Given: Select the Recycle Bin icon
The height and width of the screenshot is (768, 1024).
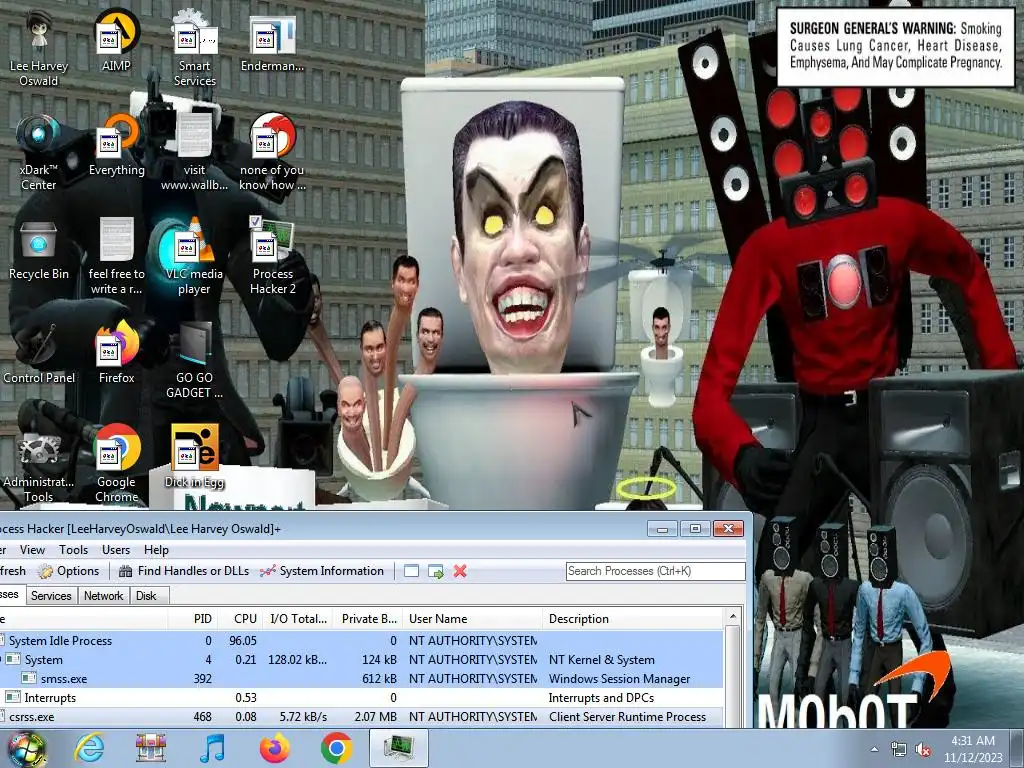Looking at the screenshot, I should tap(39, 249).
